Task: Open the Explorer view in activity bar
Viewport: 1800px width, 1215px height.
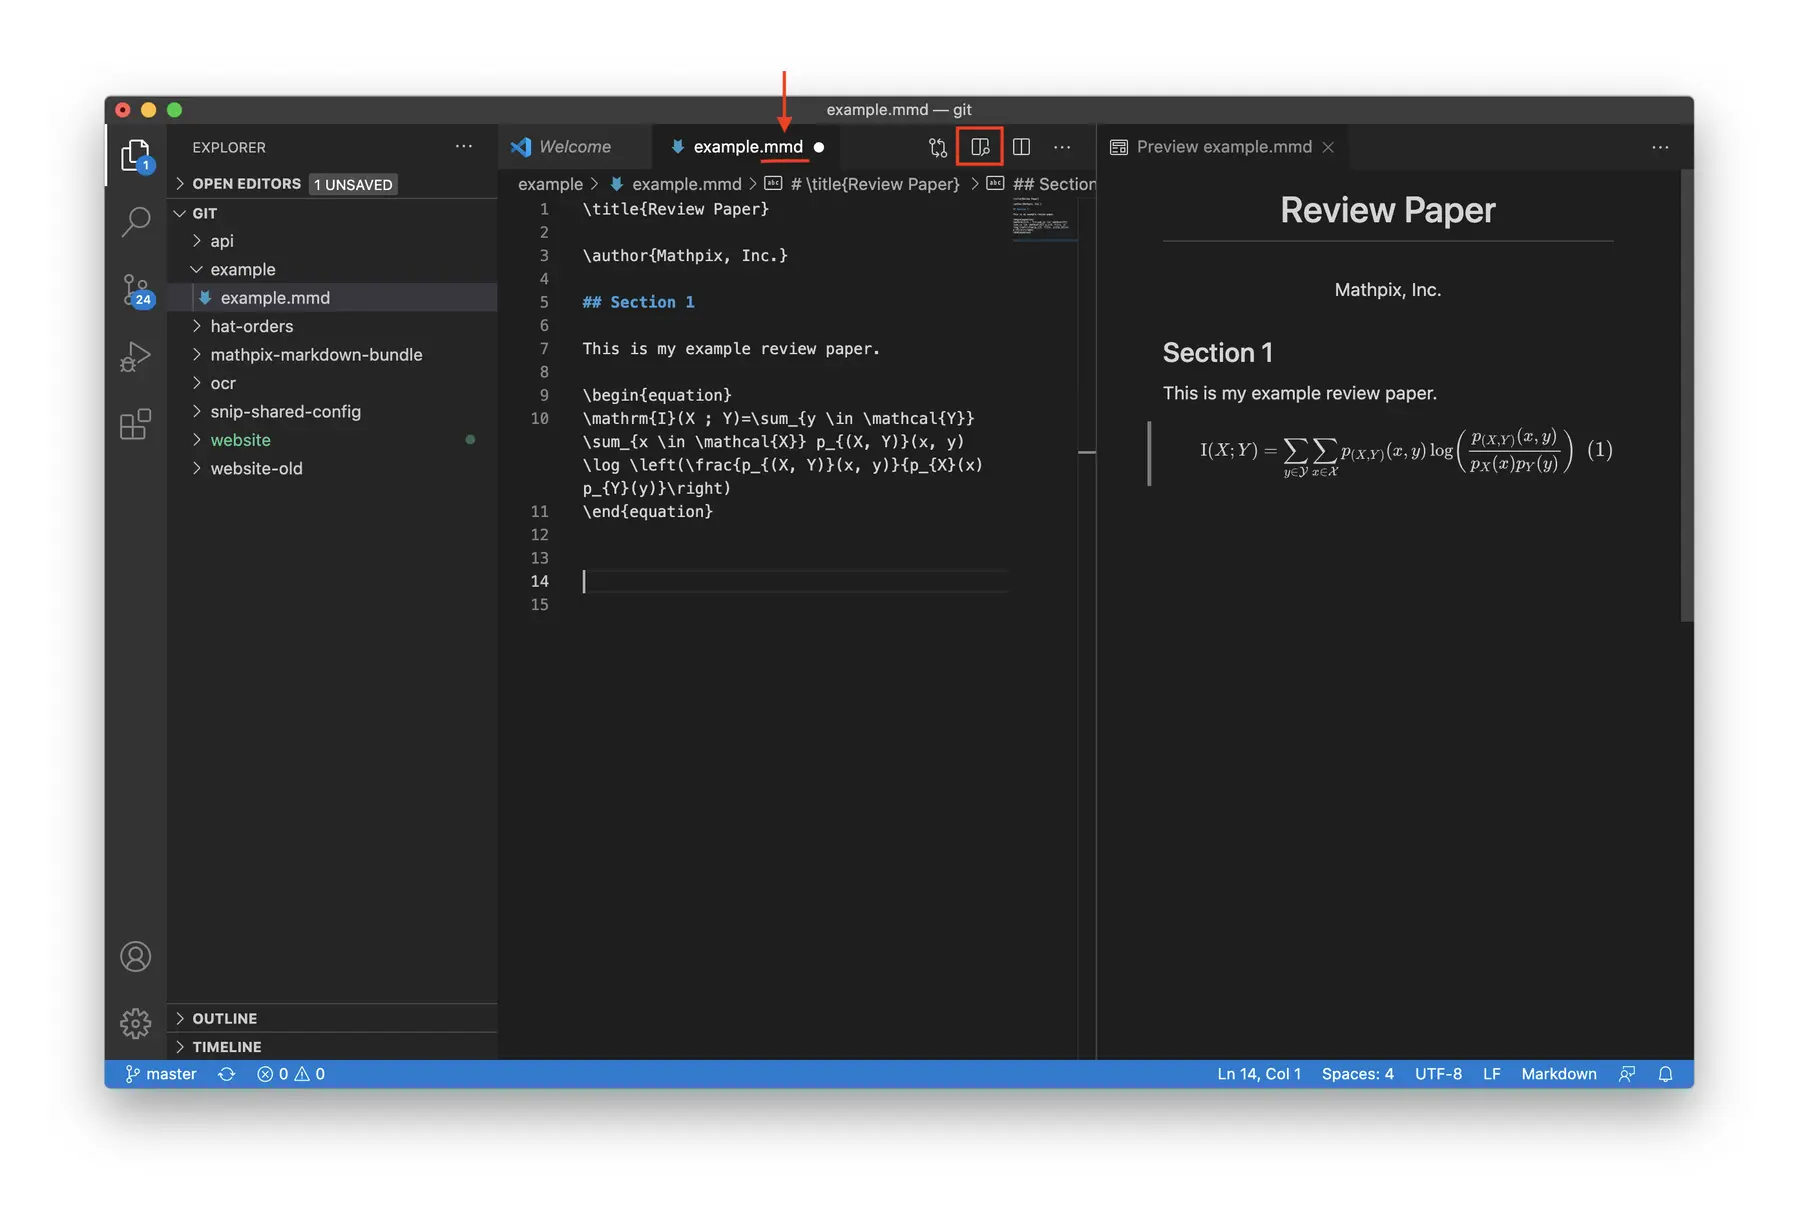Action: (135, 156)
